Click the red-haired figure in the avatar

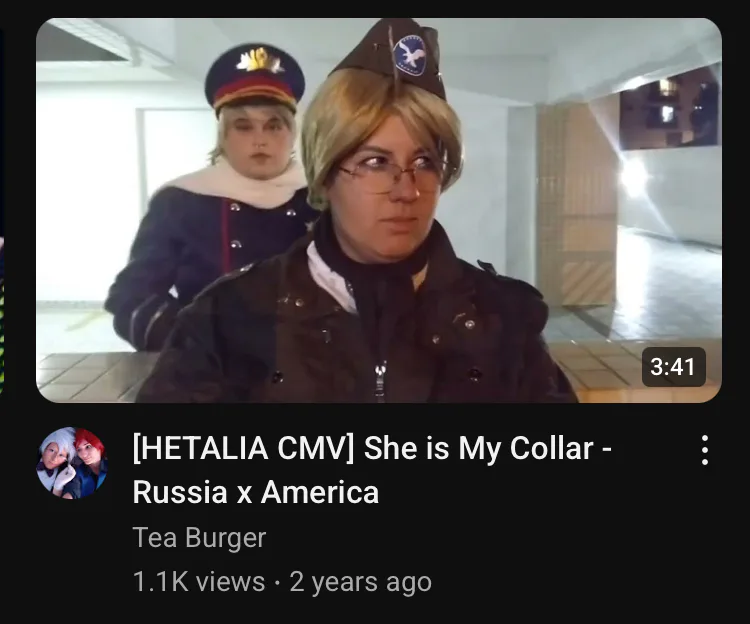[90, 460]
